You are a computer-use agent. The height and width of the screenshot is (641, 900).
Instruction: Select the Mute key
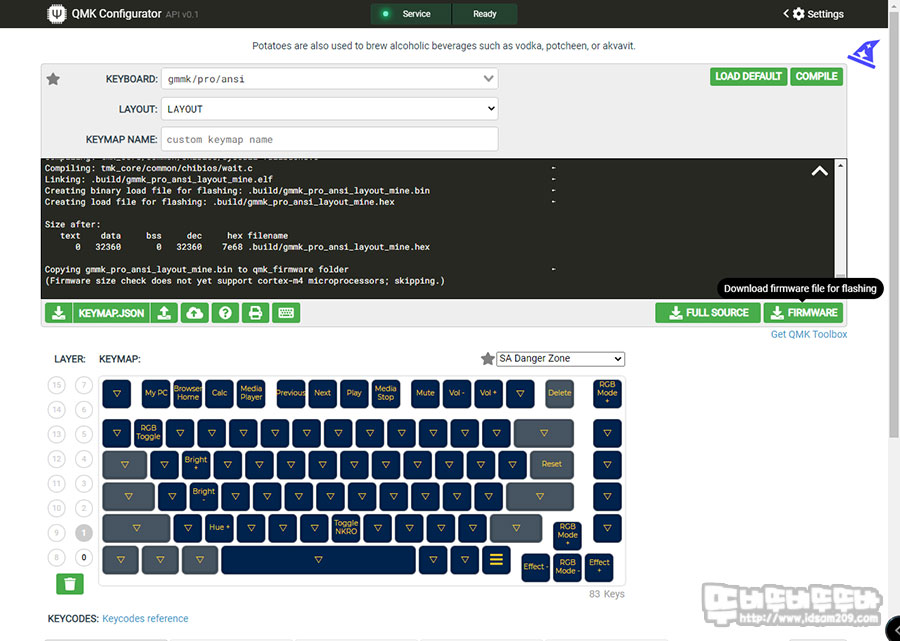[x=425, y=393]
